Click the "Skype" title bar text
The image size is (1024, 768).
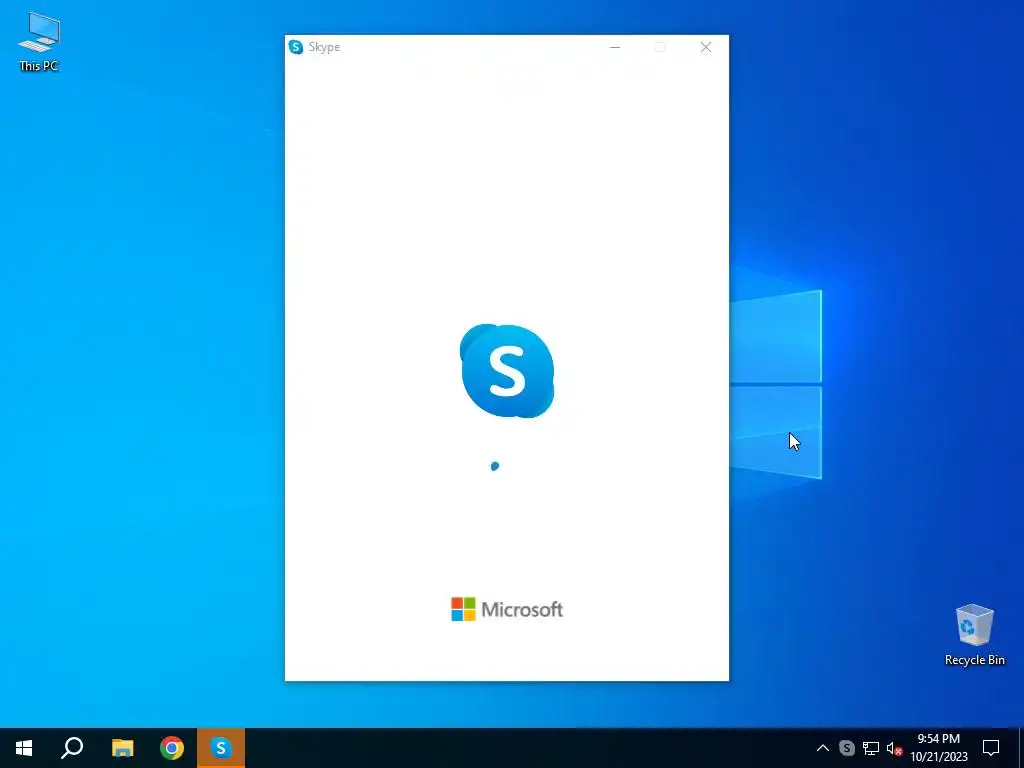click(325, 47)
